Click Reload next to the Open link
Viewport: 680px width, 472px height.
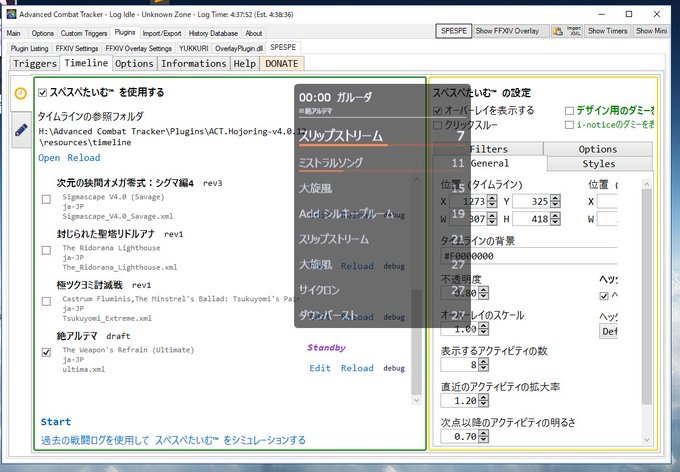[x=84, y=157]
